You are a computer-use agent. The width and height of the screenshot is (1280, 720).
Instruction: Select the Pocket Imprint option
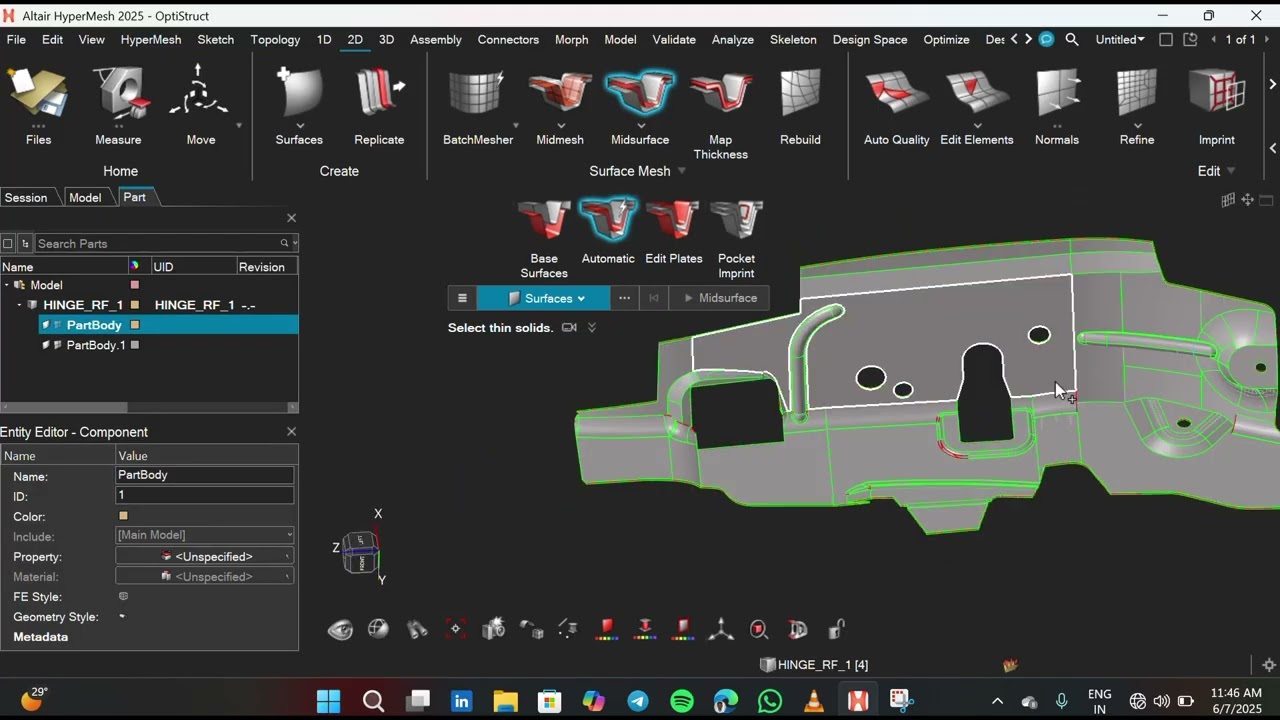point(736,238)
